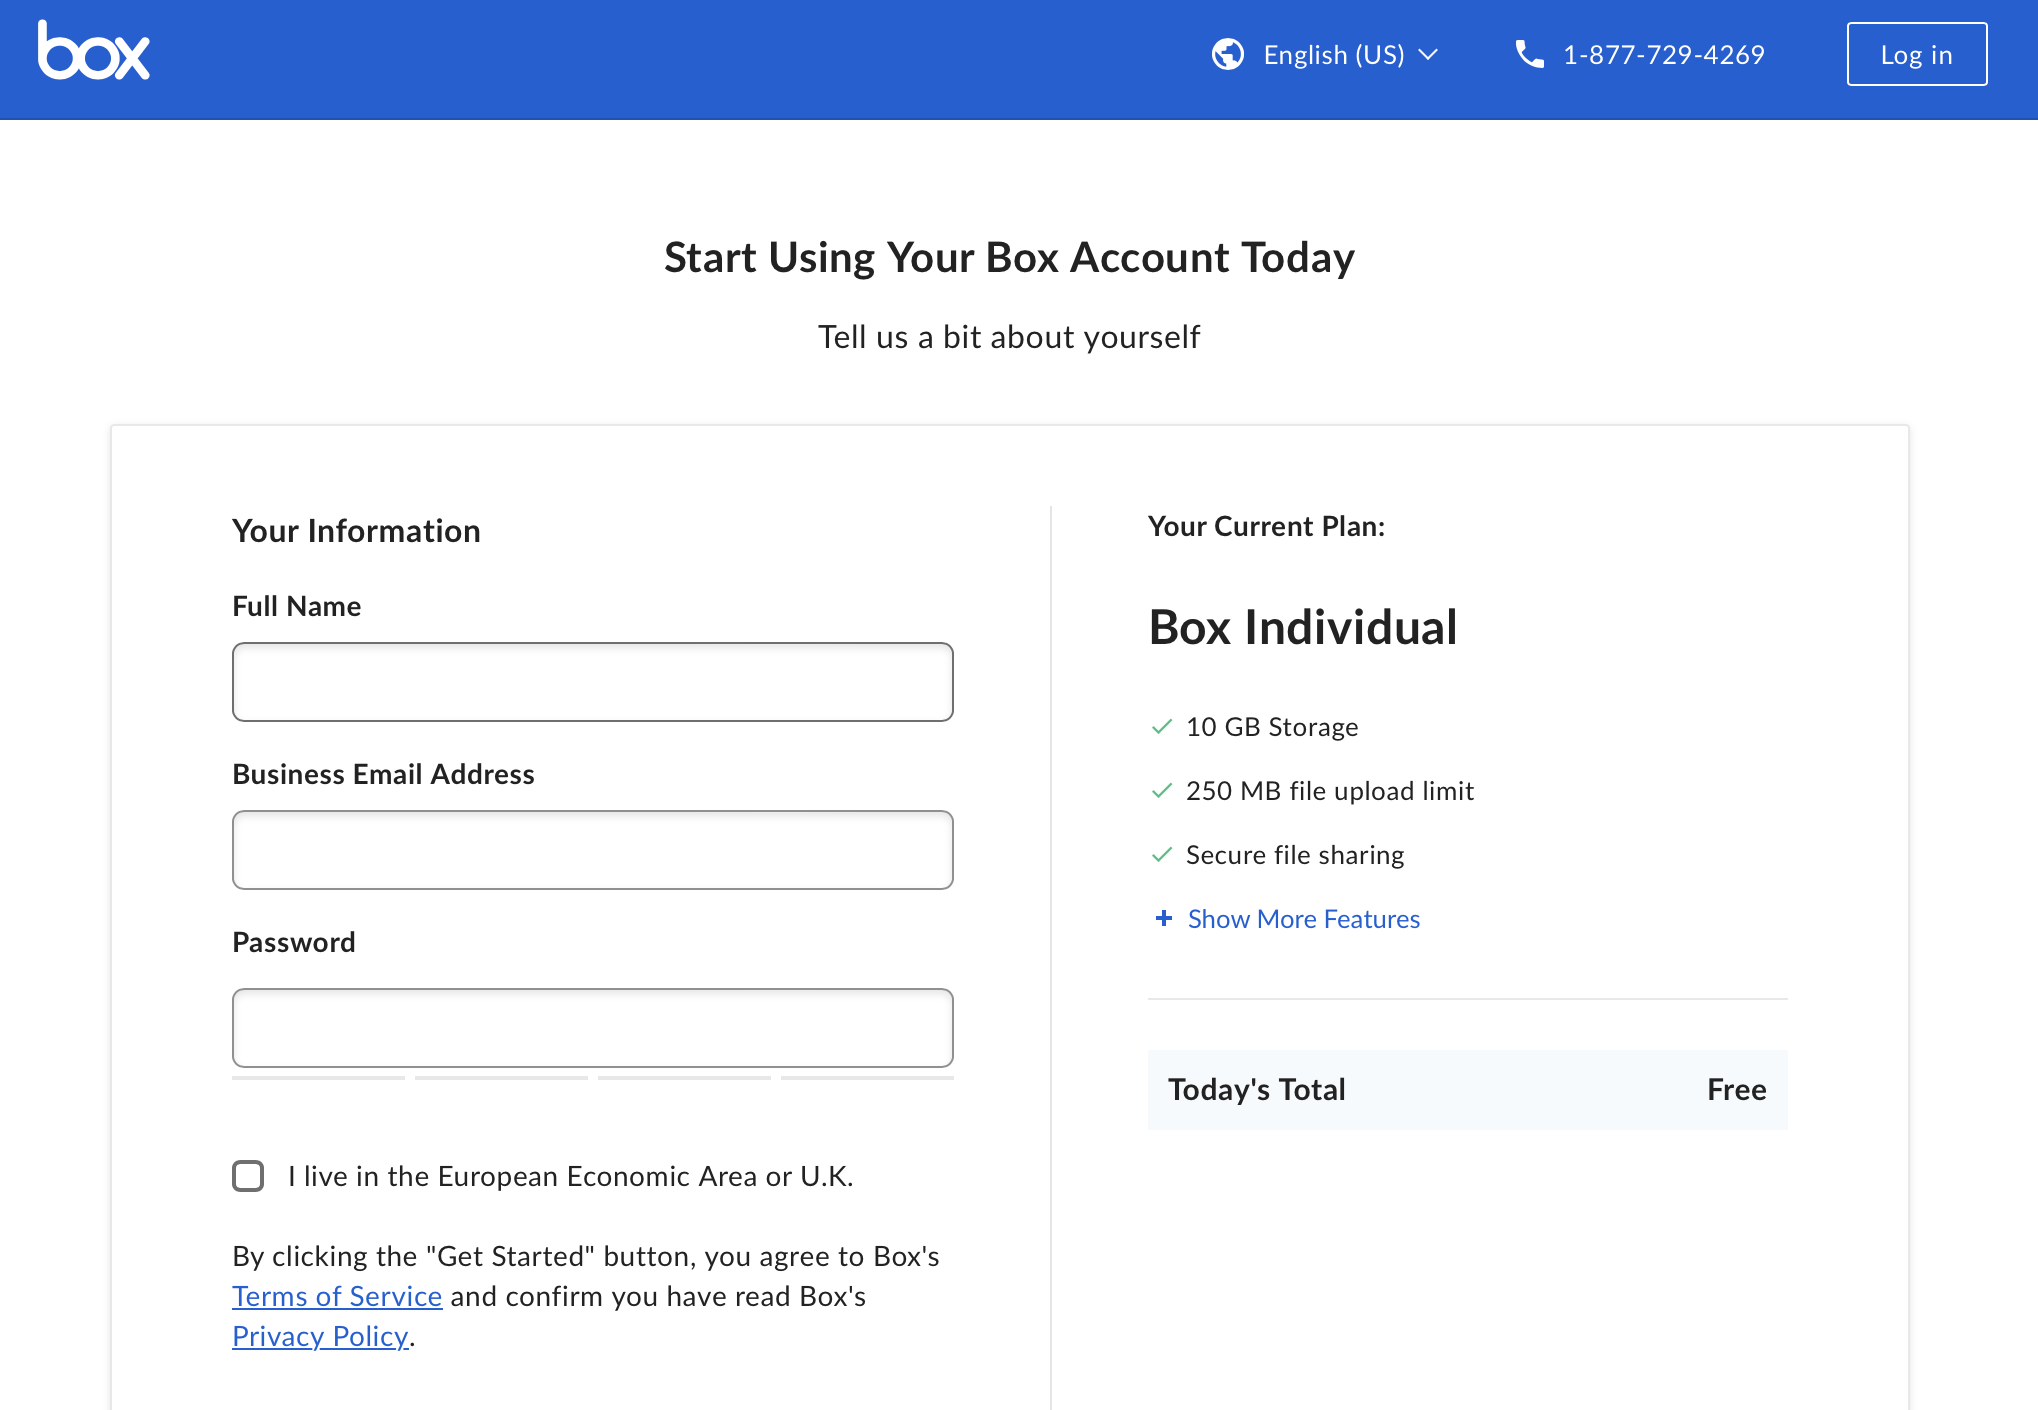The width and height of the screenshot is (2038, 1410).
Task: Click the phone handset icon
Action: click(x=1530, y=54)
